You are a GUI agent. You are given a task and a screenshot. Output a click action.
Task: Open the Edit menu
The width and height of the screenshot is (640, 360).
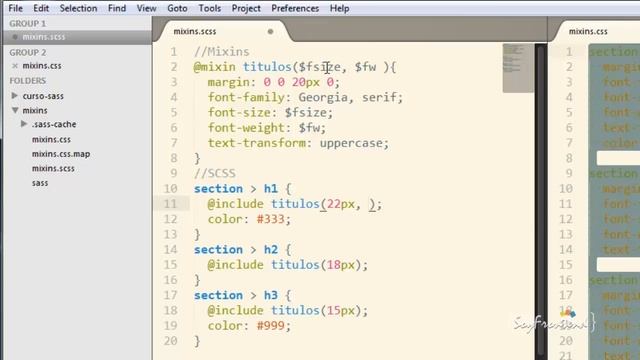pyautogui.click(x=41, y=8)
